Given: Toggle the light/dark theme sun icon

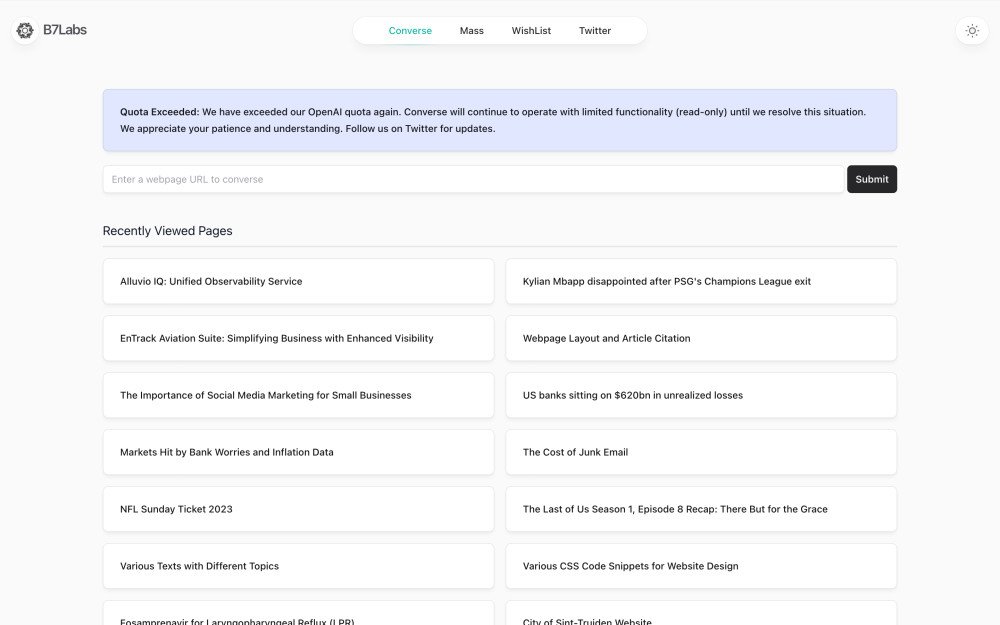Looking at the screenshot, I should click(971, 31).
